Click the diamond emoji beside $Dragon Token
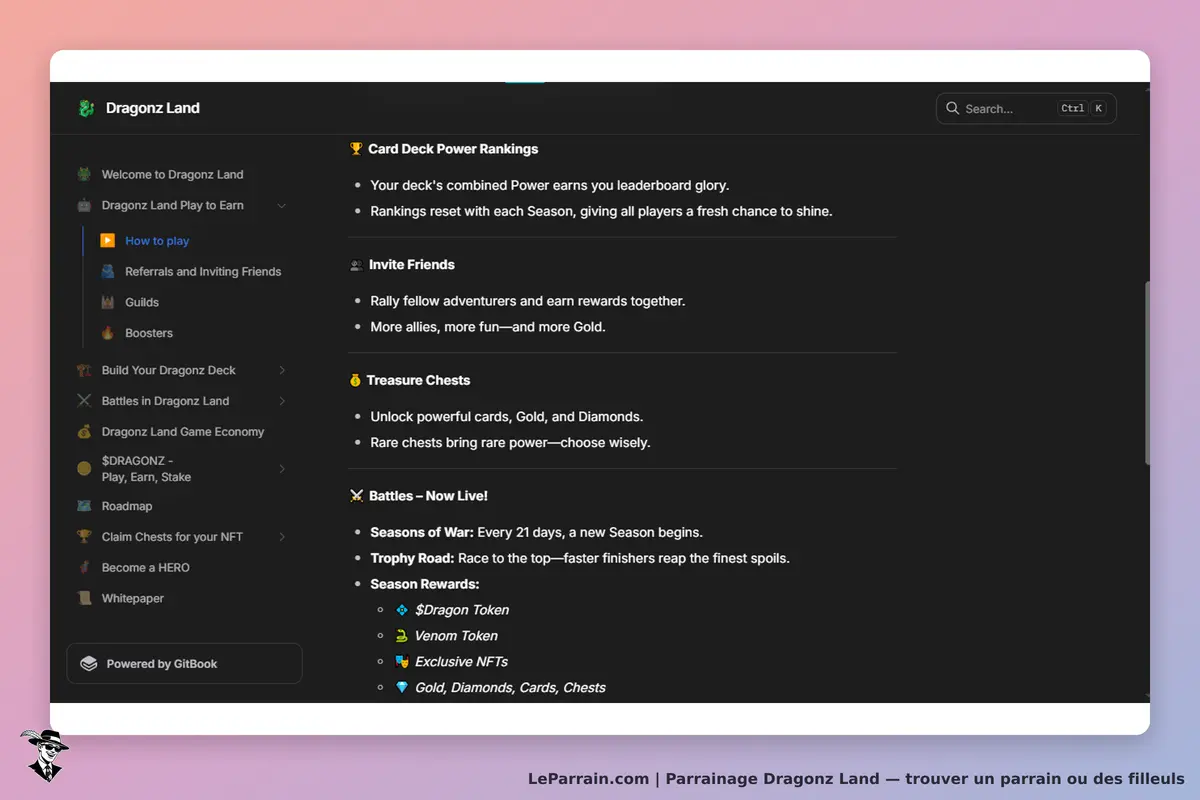1200x800 pixels. [402, 610]
